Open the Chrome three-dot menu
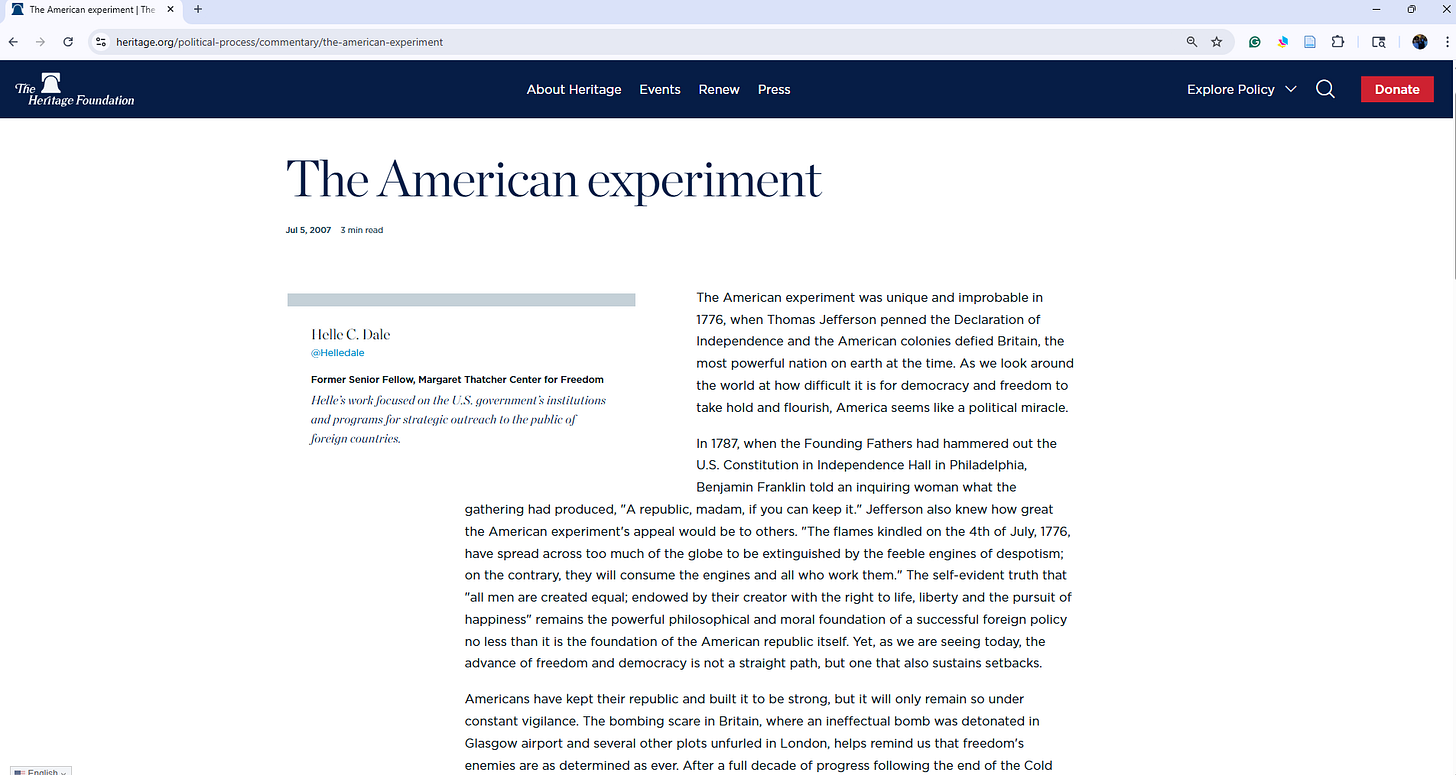The height and width of the screenshot is (775, 1456). [x=1446, y=42]
